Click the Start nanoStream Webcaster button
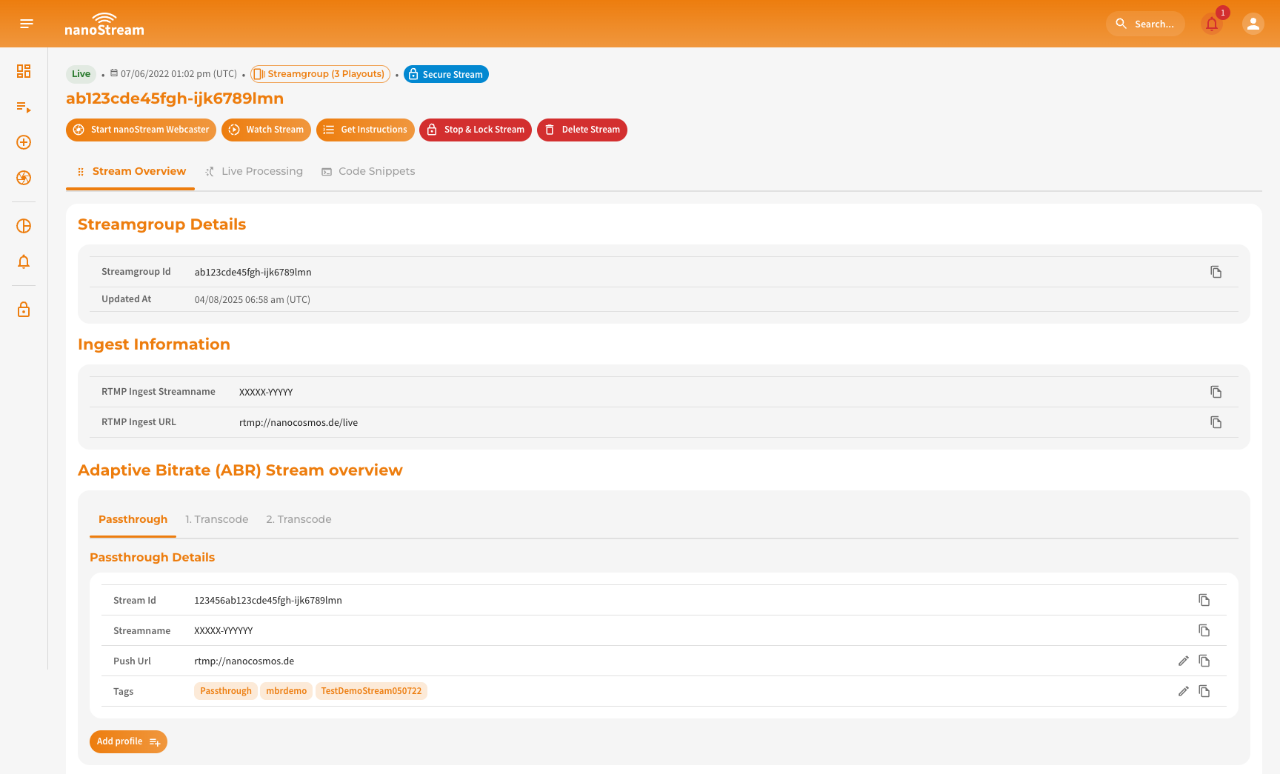 pyautogui.click(x=141, y=130)
